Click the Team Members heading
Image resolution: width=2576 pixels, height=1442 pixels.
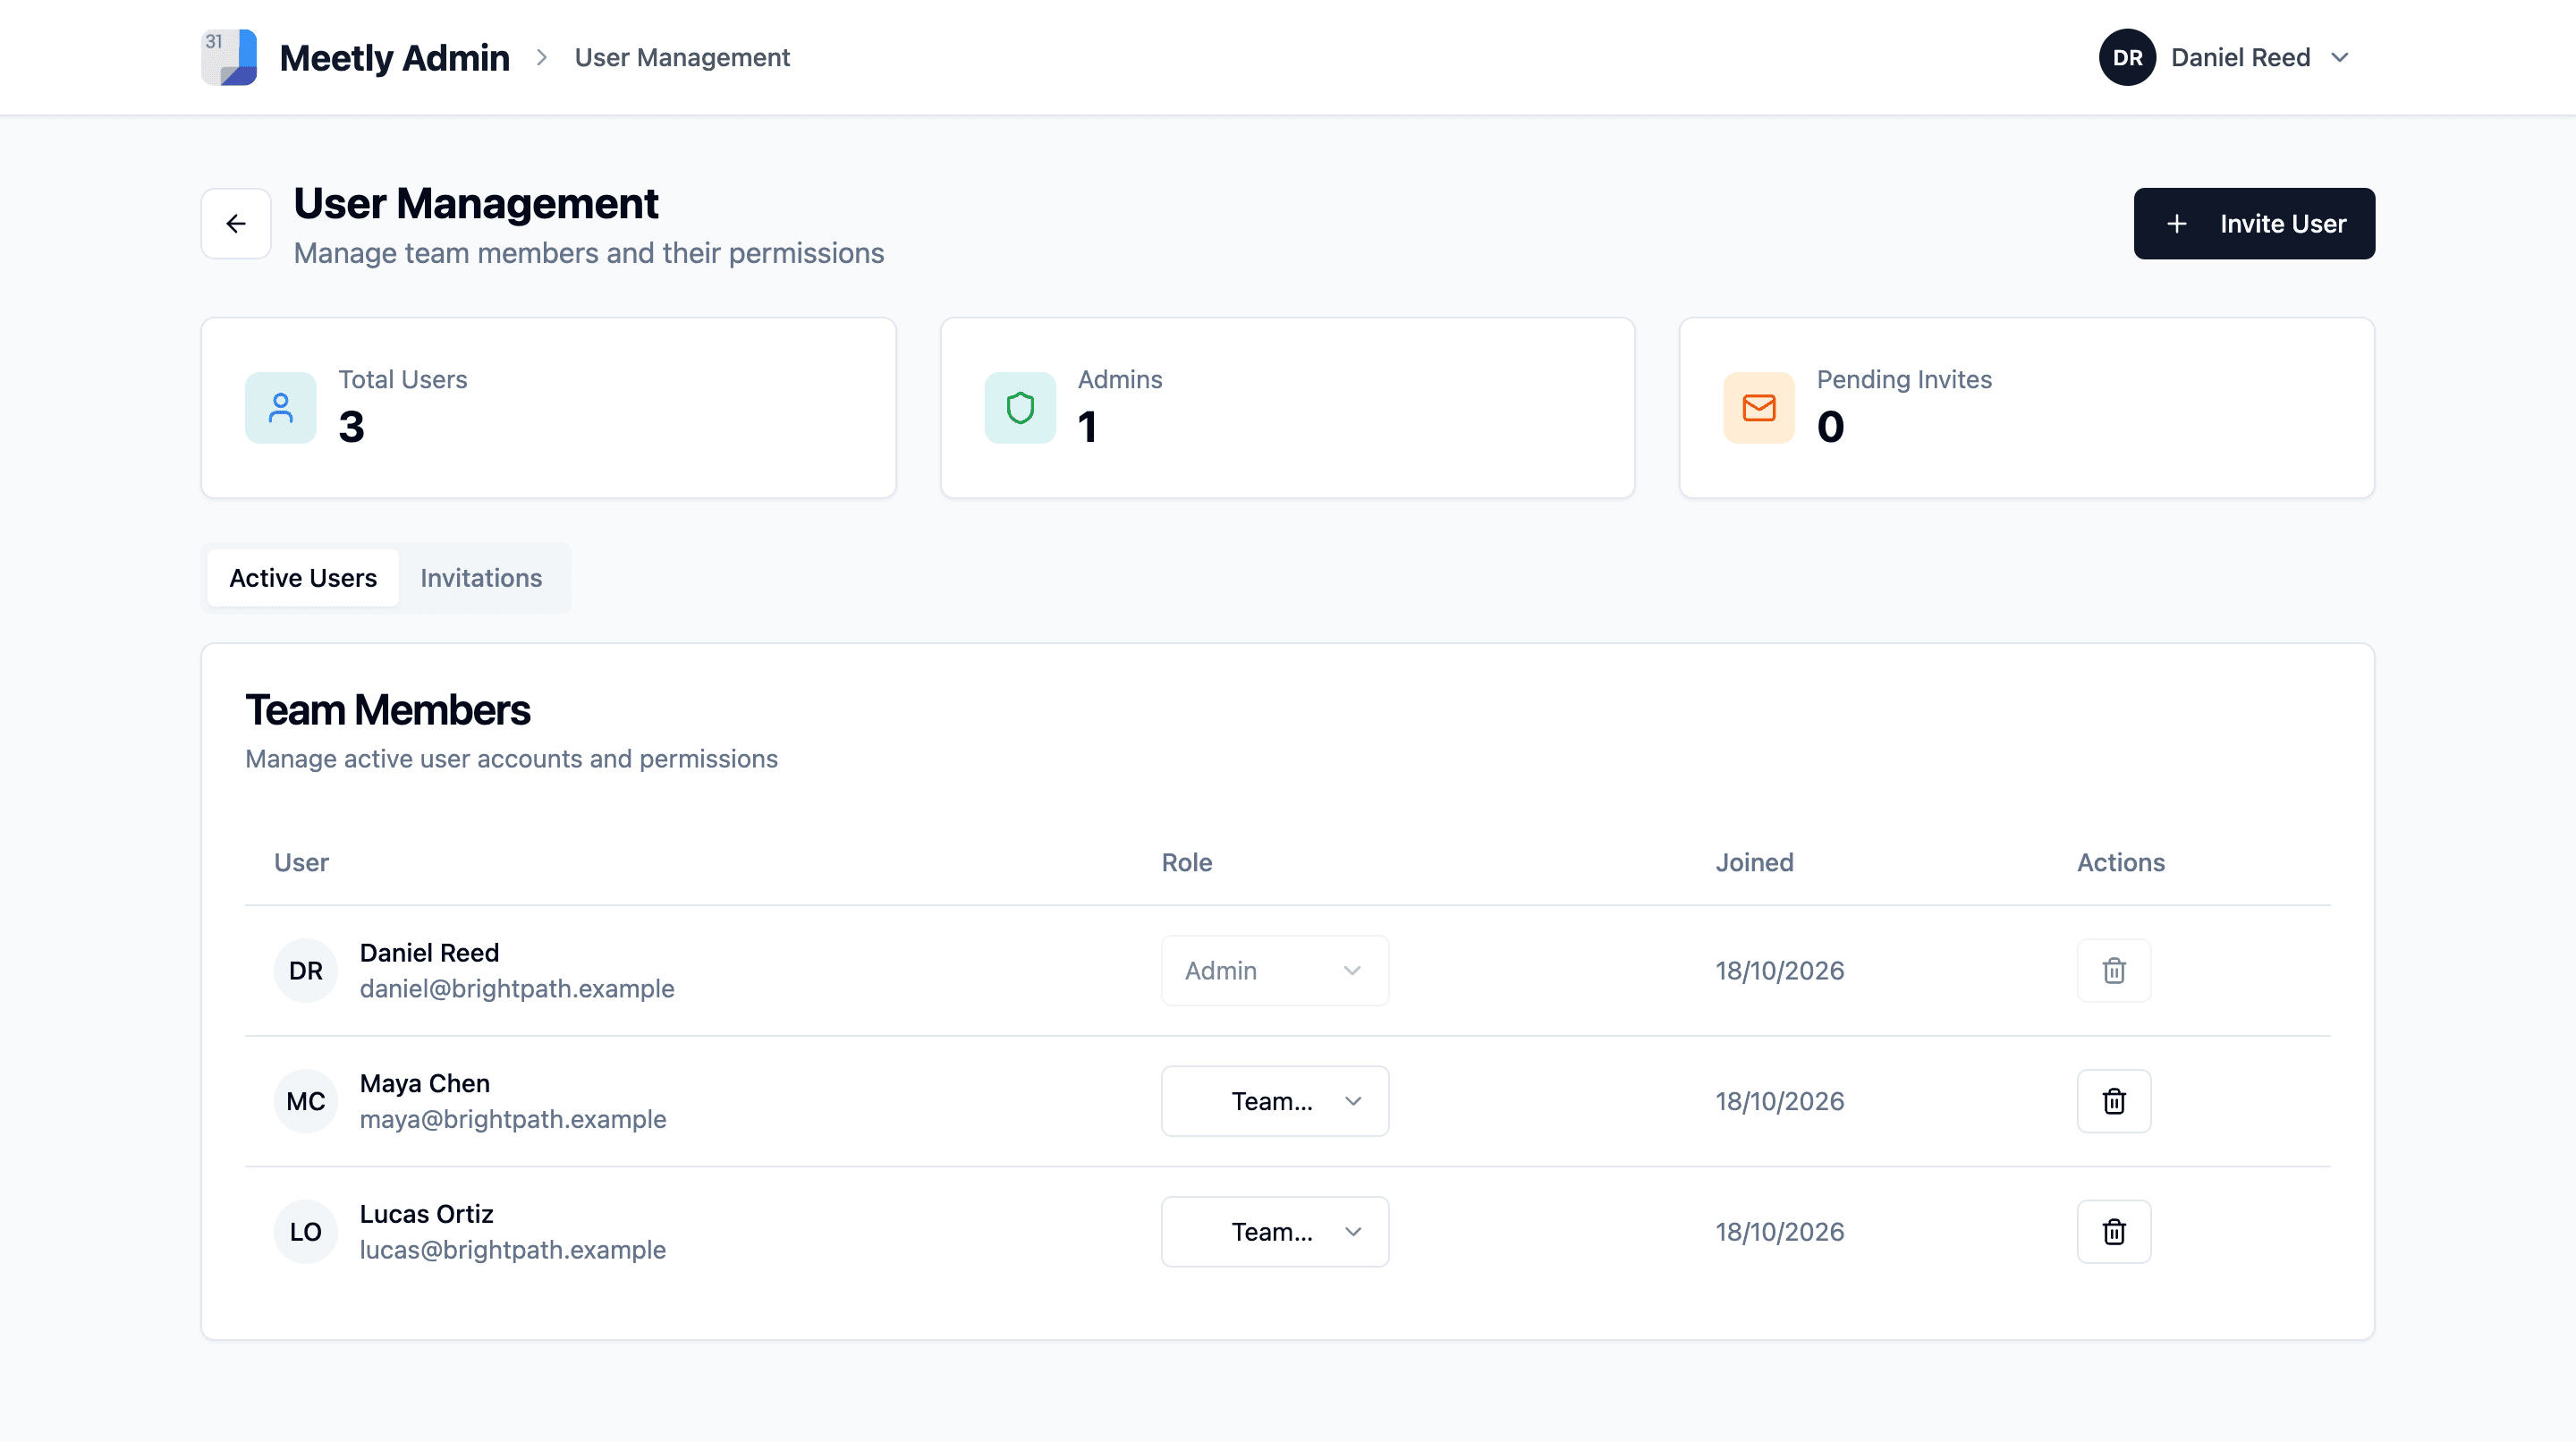coord(388,710)
